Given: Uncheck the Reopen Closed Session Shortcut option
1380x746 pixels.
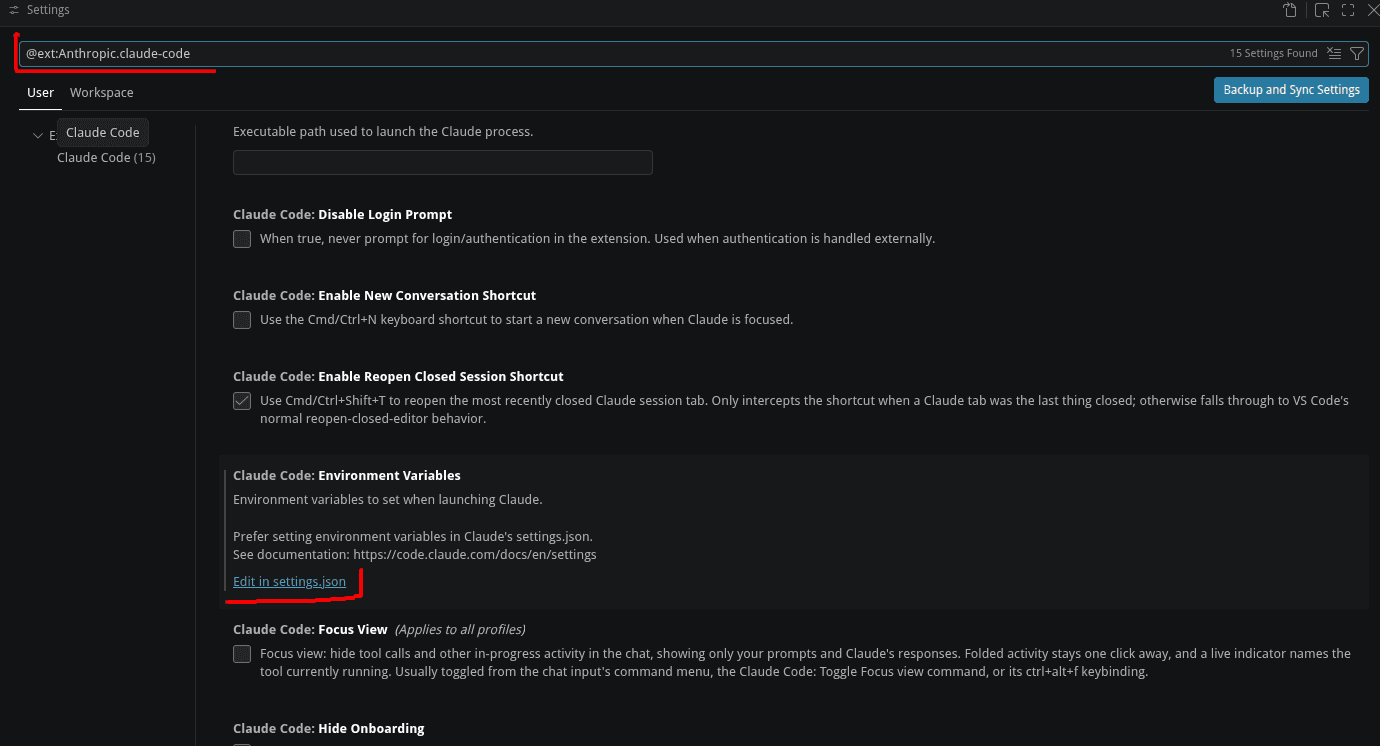Looking at the screenshot, I should 242,401.
